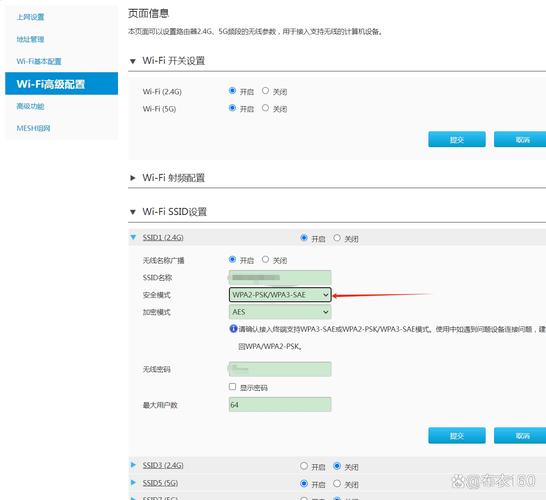
Task: Click the 最大用户数 field showing 64
Action: (280, 405)
